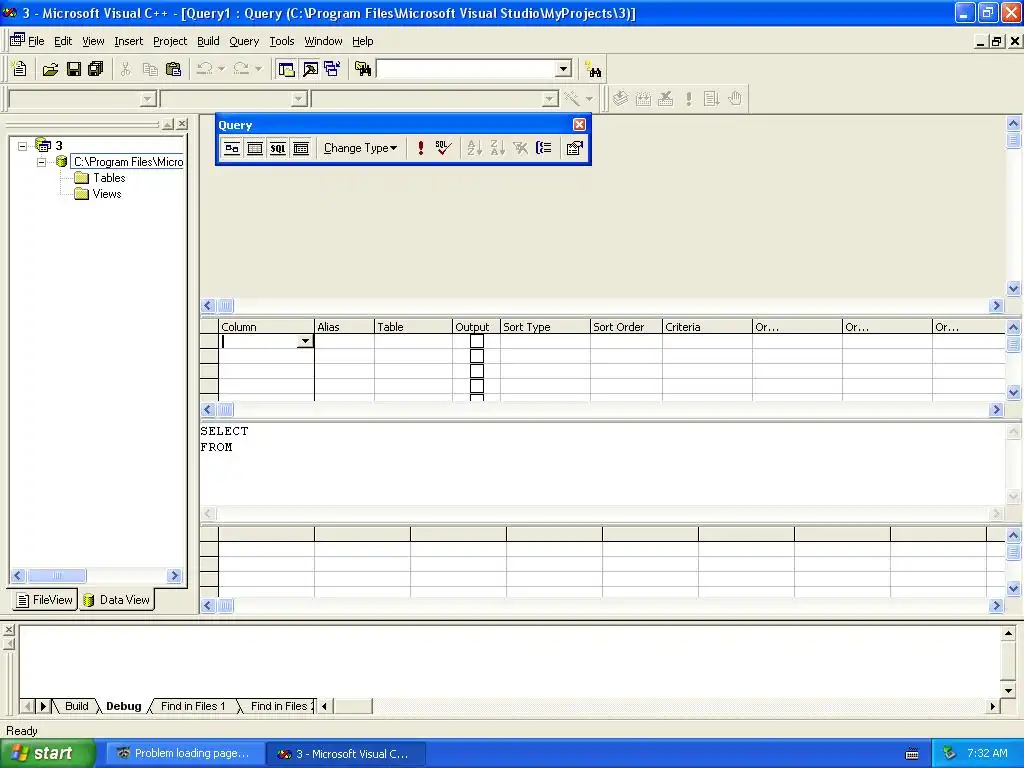This screenshot has width=1024, height=768.
Task: Click the Table column header
Action: [x=413, y=327]
